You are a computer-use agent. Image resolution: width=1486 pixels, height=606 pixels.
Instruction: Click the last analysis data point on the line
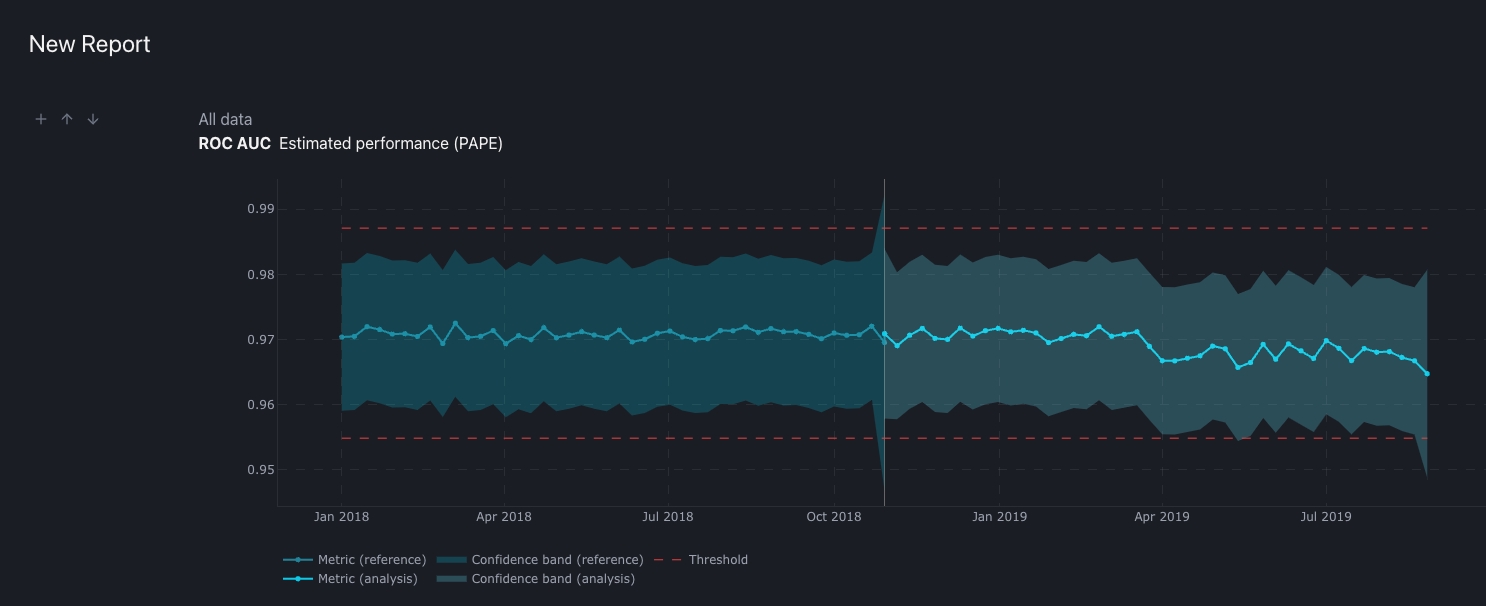(x=1427, y=374)
